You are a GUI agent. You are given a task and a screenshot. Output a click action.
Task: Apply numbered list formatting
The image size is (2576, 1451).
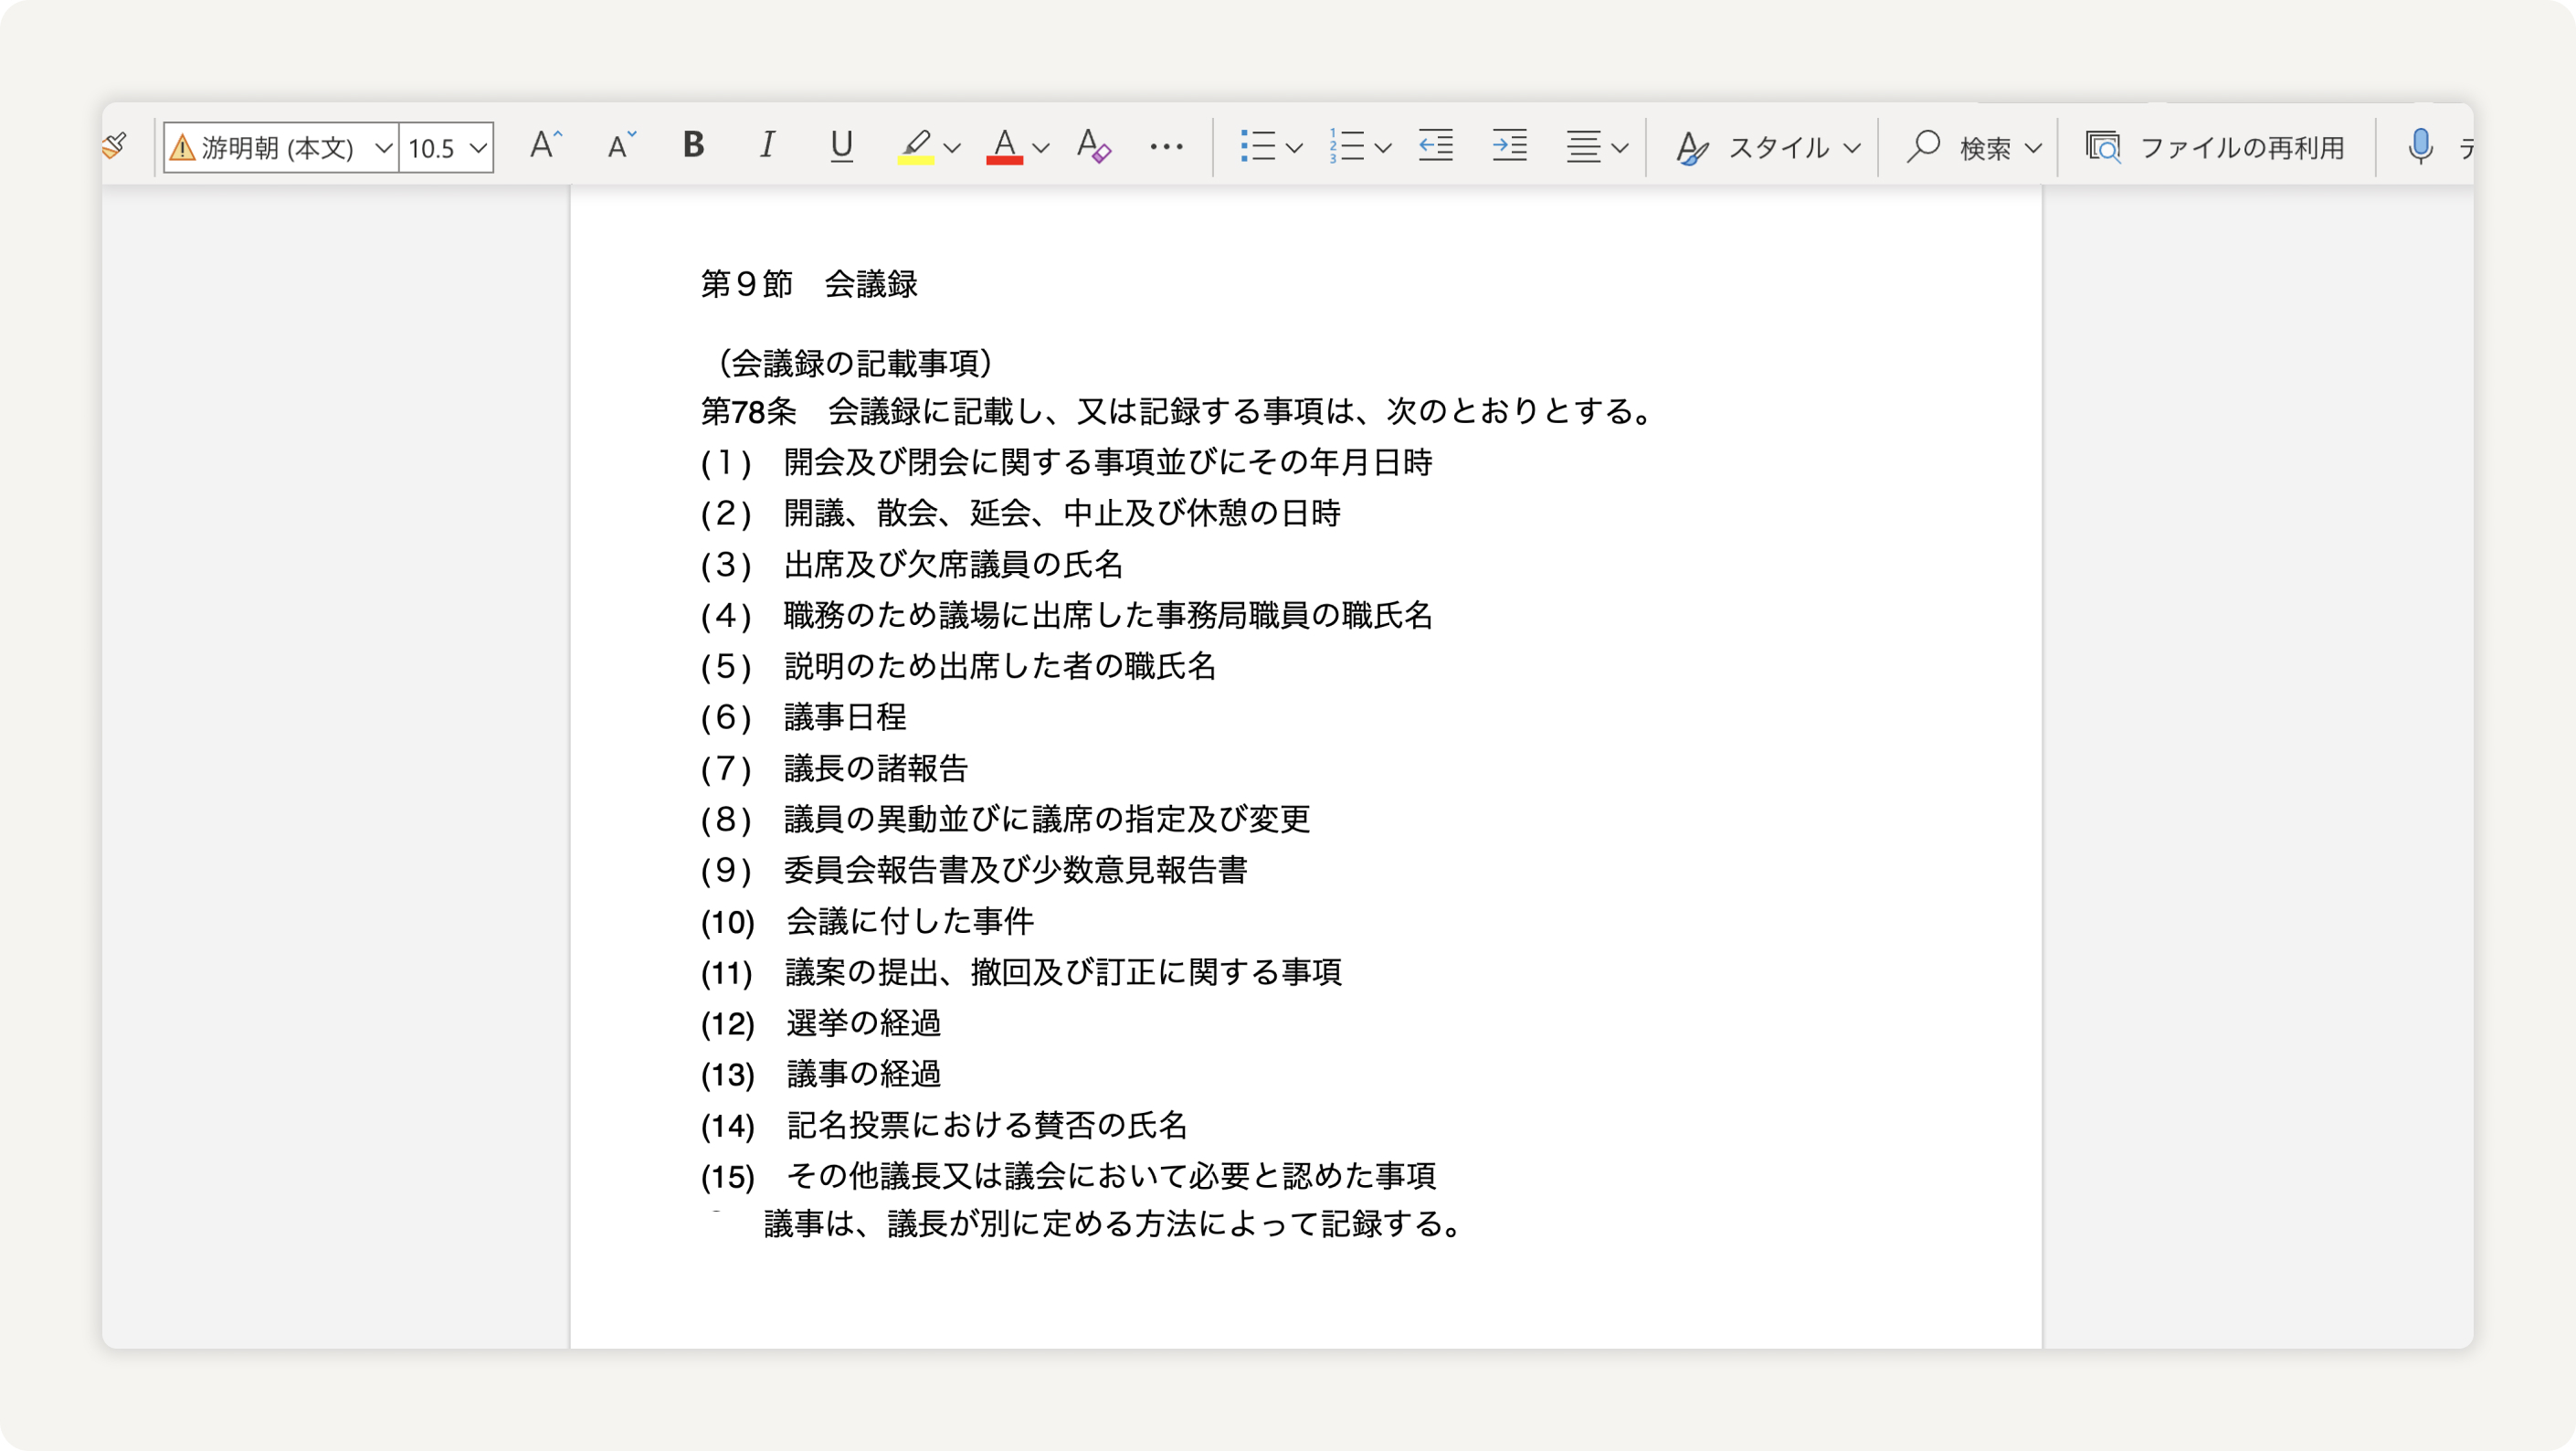coord(1346,146)
